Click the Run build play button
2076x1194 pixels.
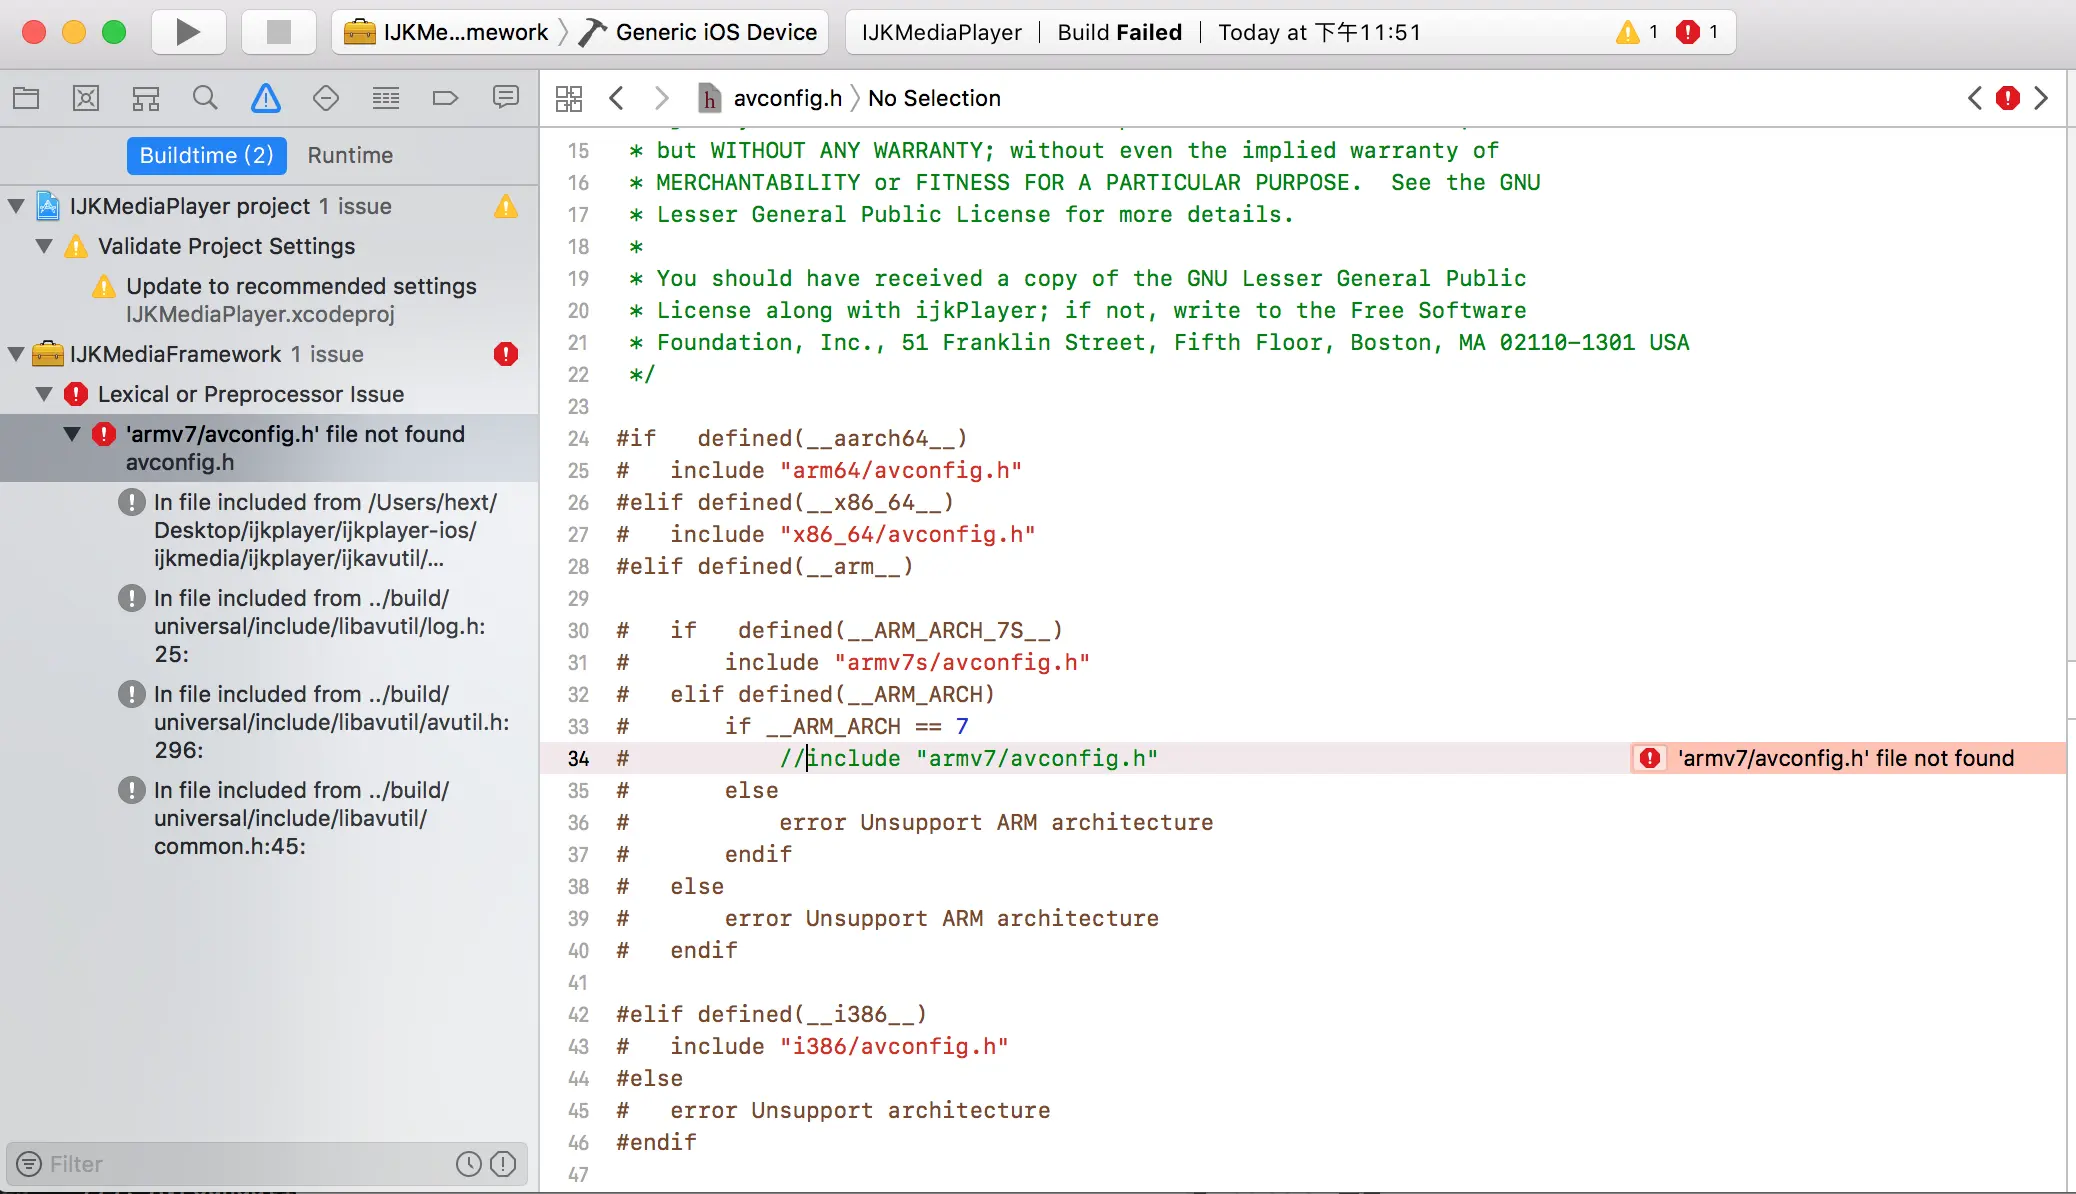187,32
